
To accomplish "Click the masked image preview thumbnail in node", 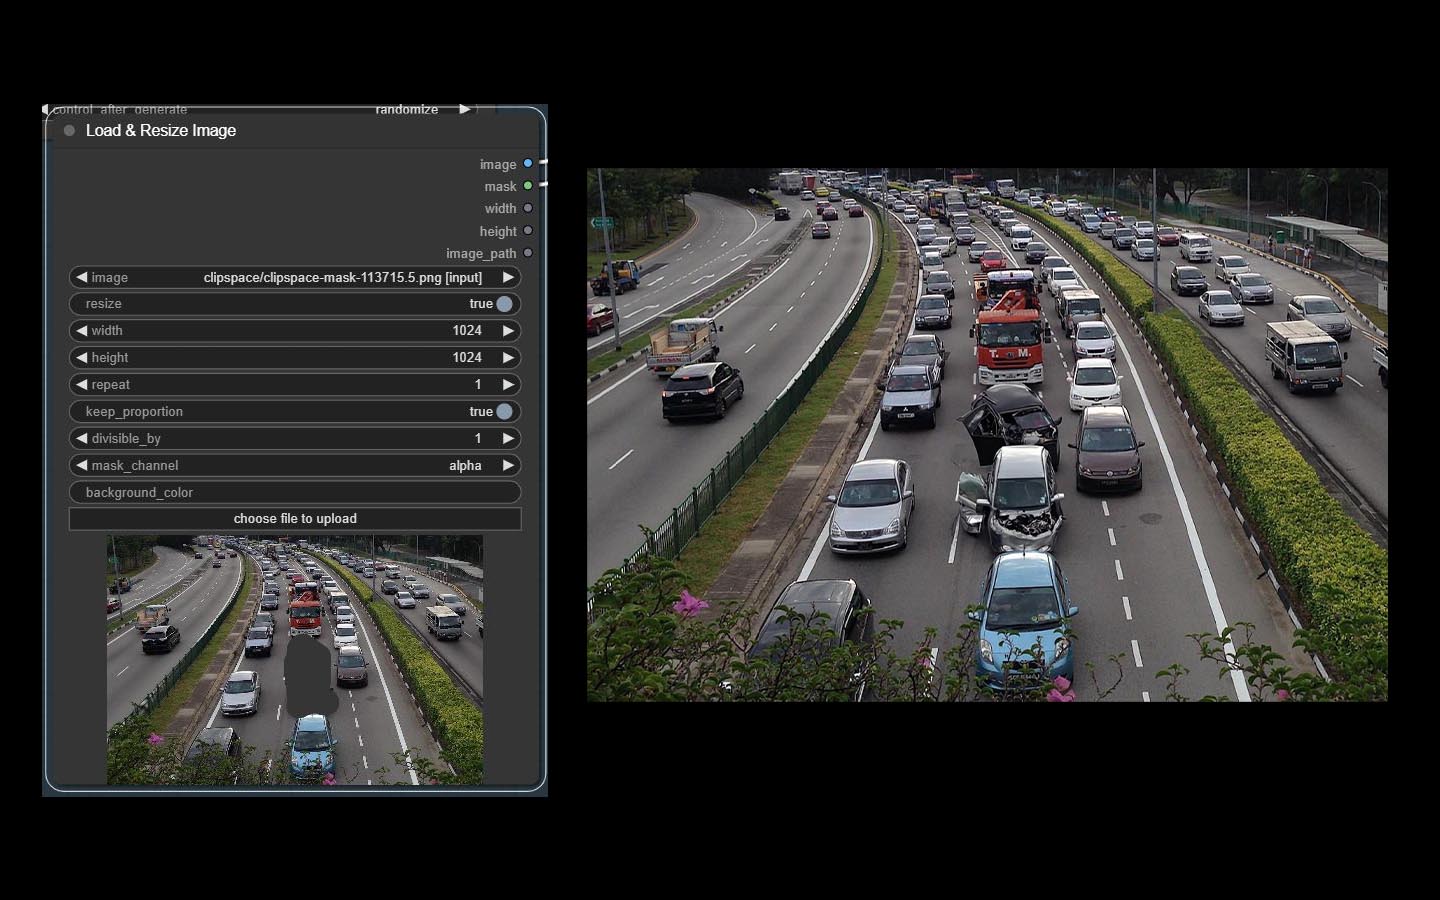I will (295, 659).
